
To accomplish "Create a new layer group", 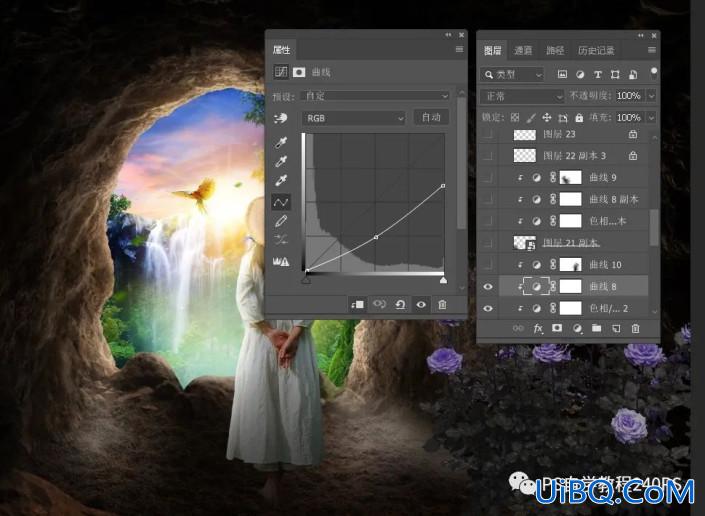I will pos(597,328).
